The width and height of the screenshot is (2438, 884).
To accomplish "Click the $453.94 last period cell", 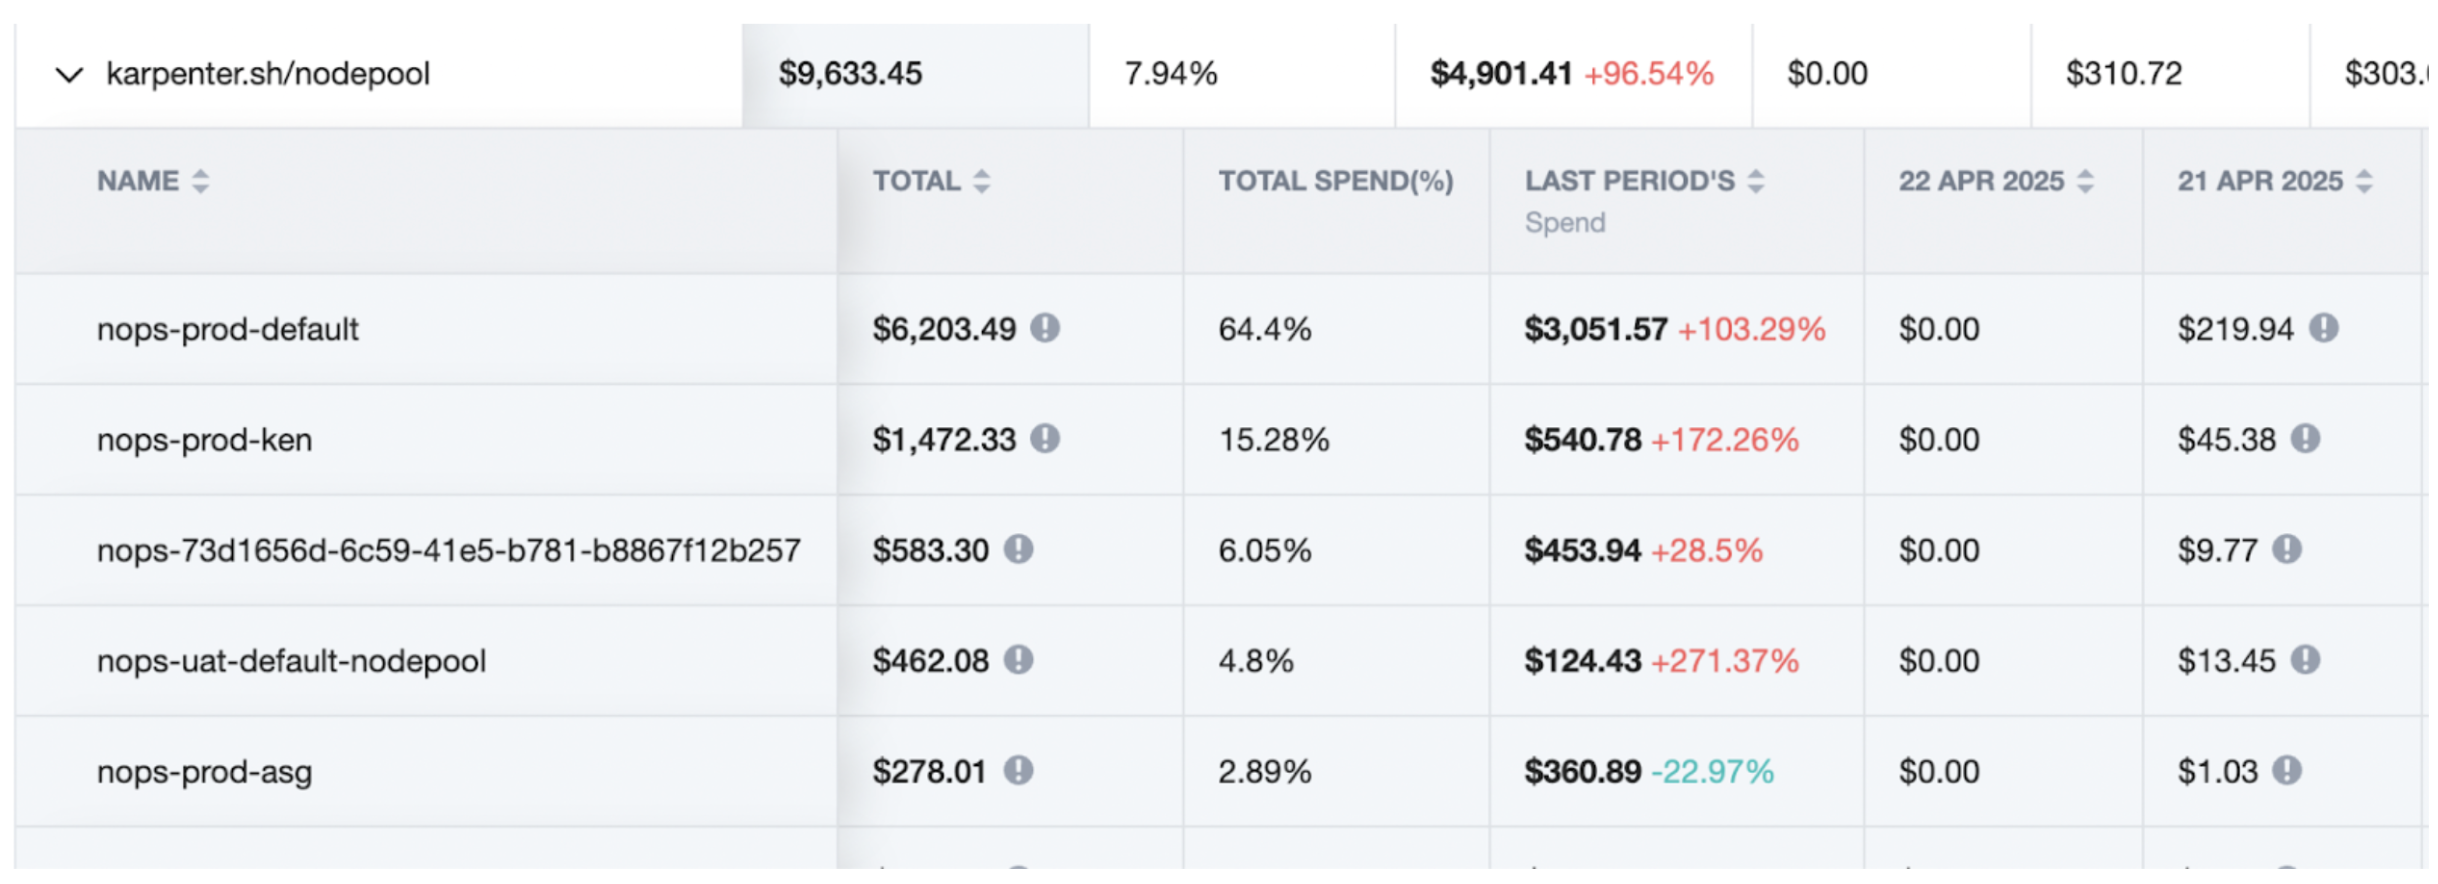I will [1583, 551].
